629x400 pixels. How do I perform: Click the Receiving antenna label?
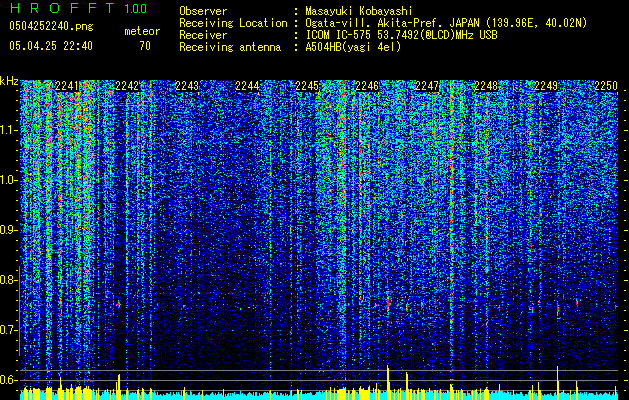(230, 47)
